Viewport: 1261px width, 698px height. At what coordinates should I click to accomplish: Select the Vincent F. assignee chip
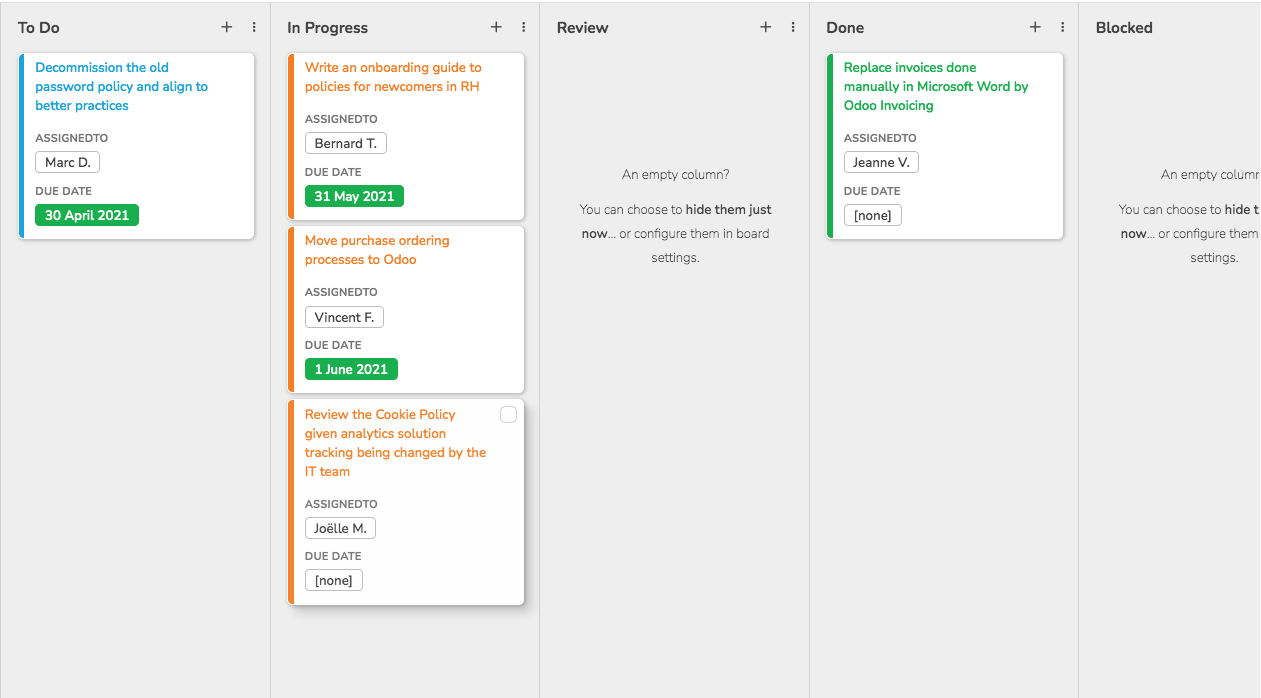pos(344,316)
